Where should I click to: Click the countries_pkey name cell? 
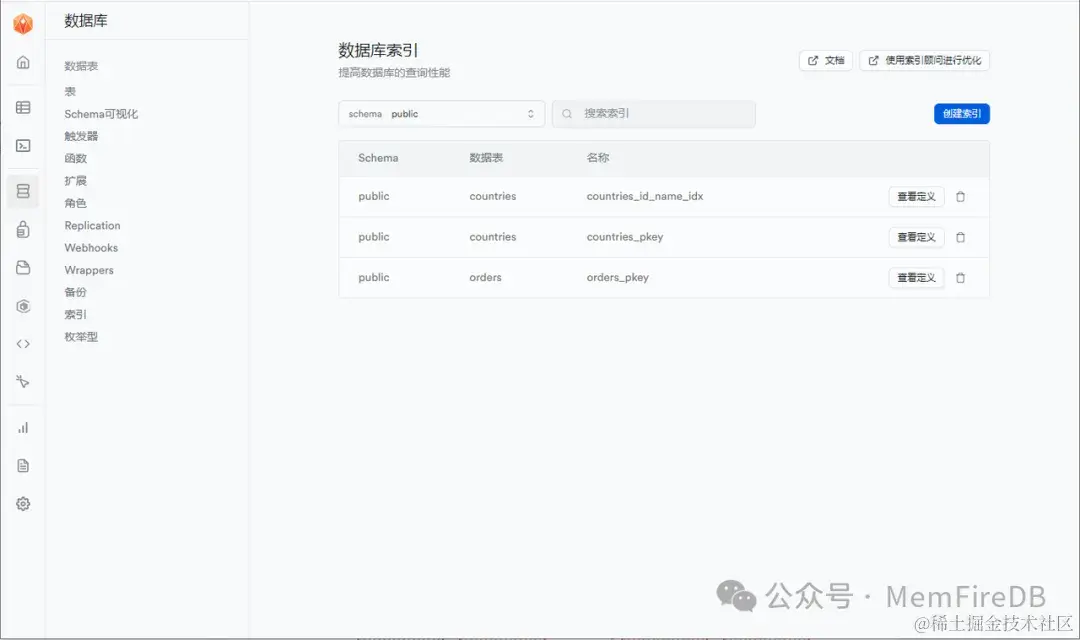[625, 237]
